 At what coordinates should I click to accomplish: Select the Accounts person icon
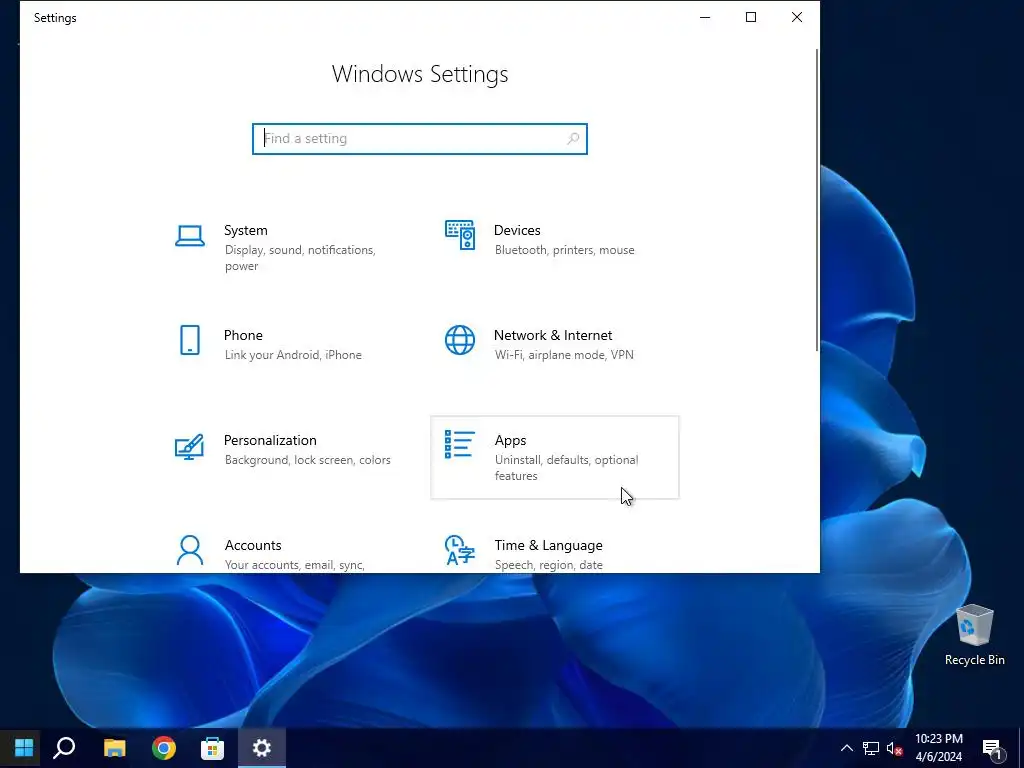pyautogui.click(x=189, y=551)
